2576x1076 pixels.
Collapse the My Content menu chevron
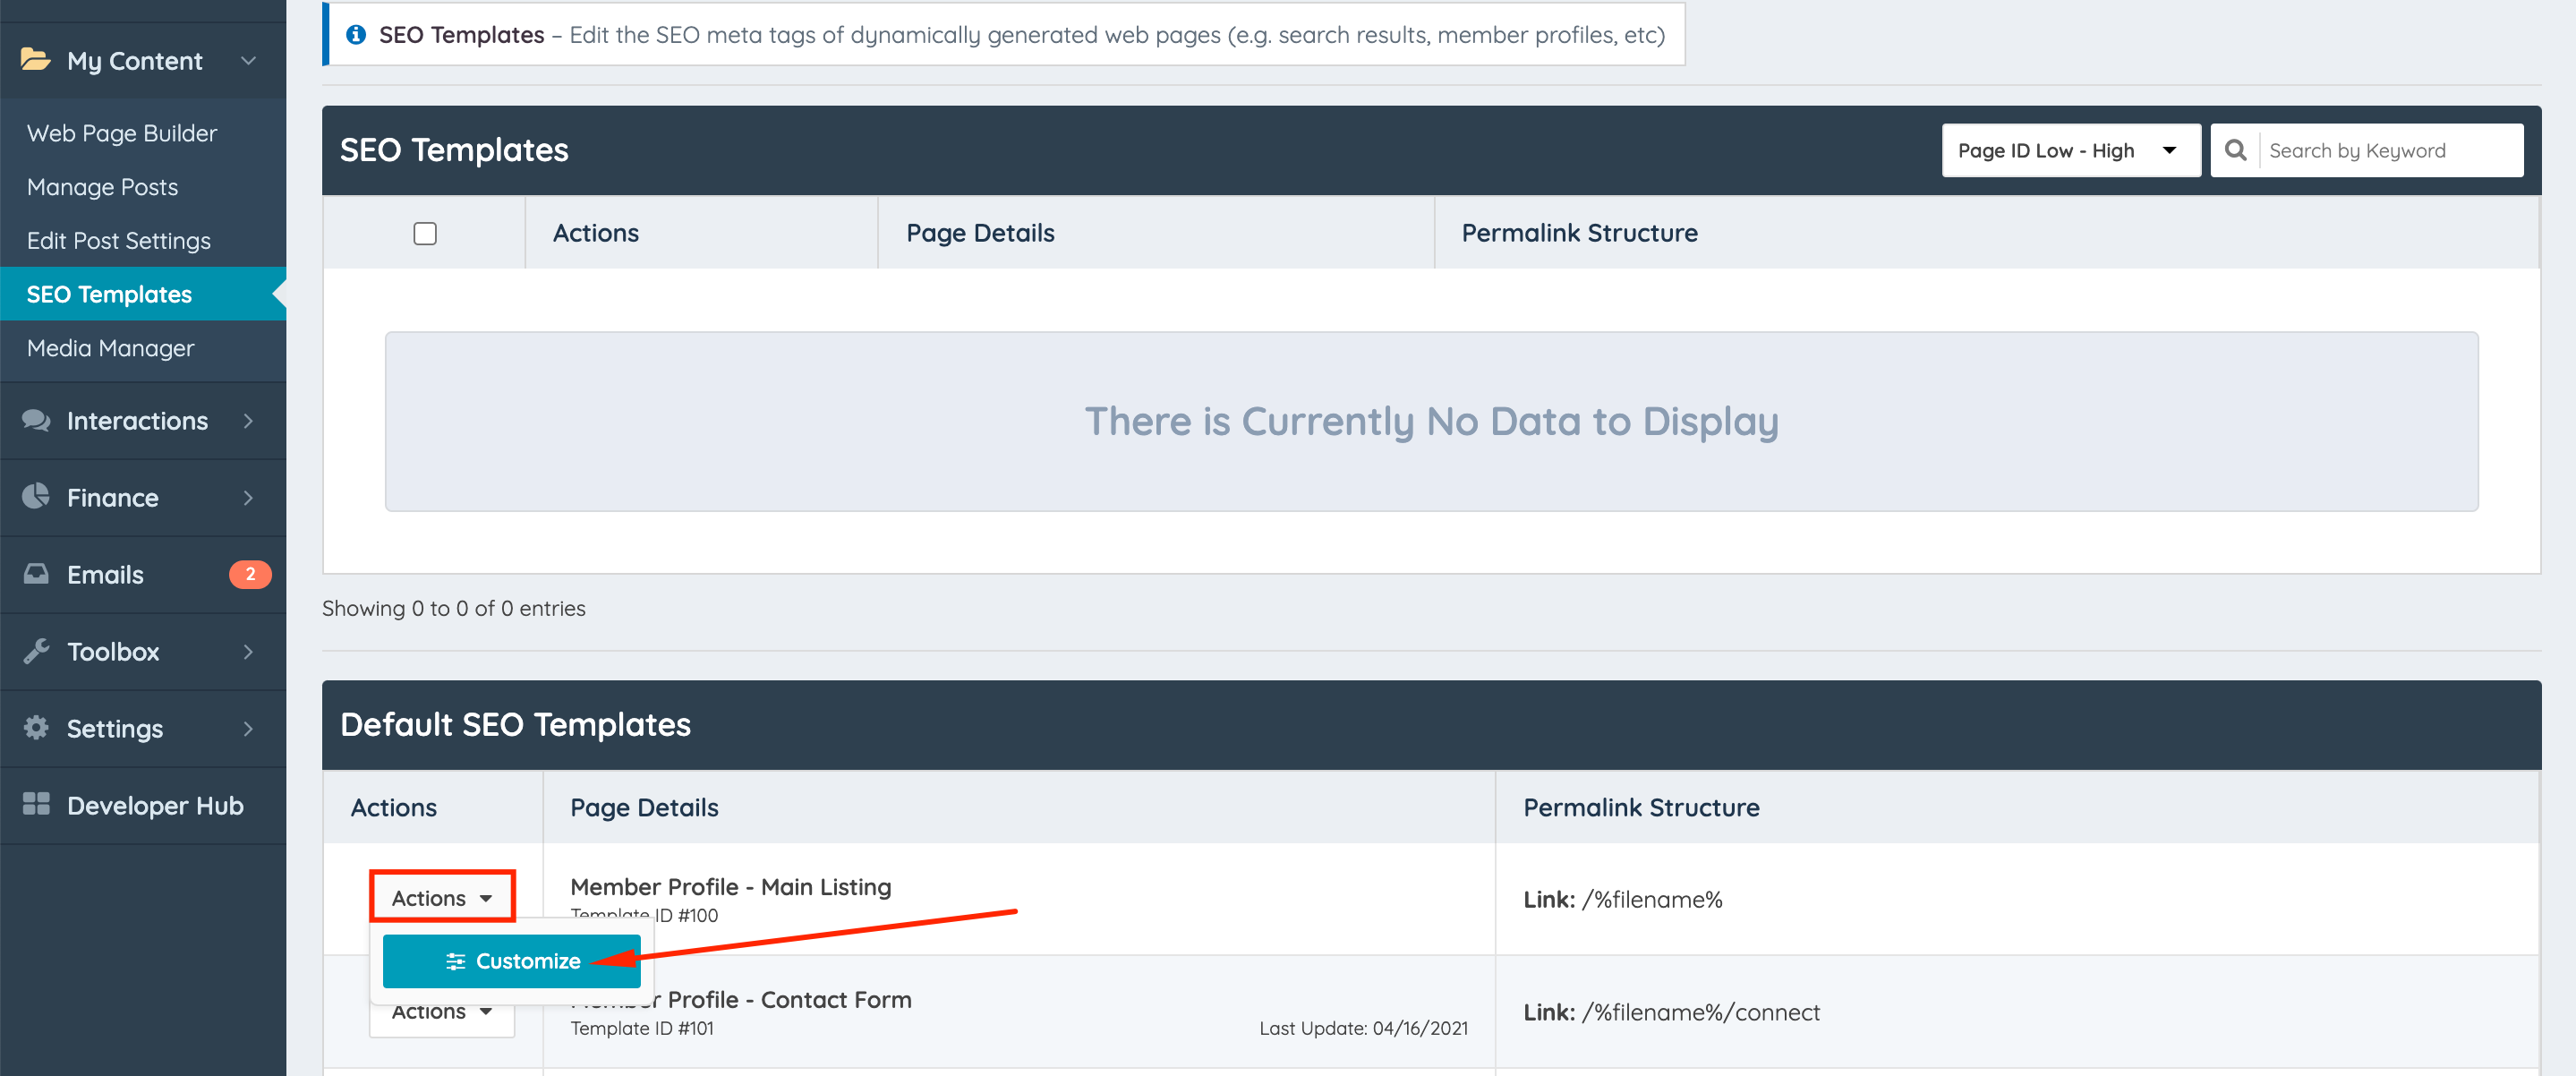pyautogui.click(x=248, y=61)
